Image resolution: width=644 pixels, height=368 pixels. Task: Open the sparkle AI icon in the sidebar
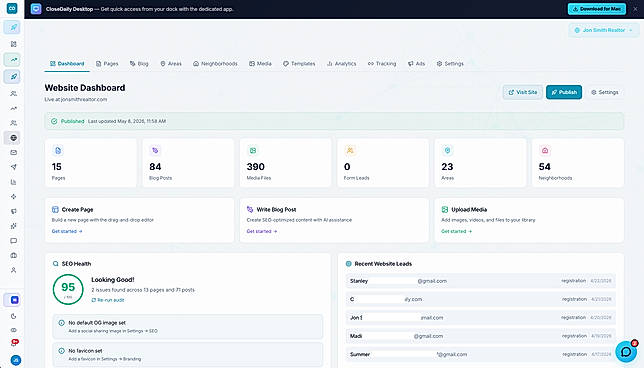click(14, 197)
